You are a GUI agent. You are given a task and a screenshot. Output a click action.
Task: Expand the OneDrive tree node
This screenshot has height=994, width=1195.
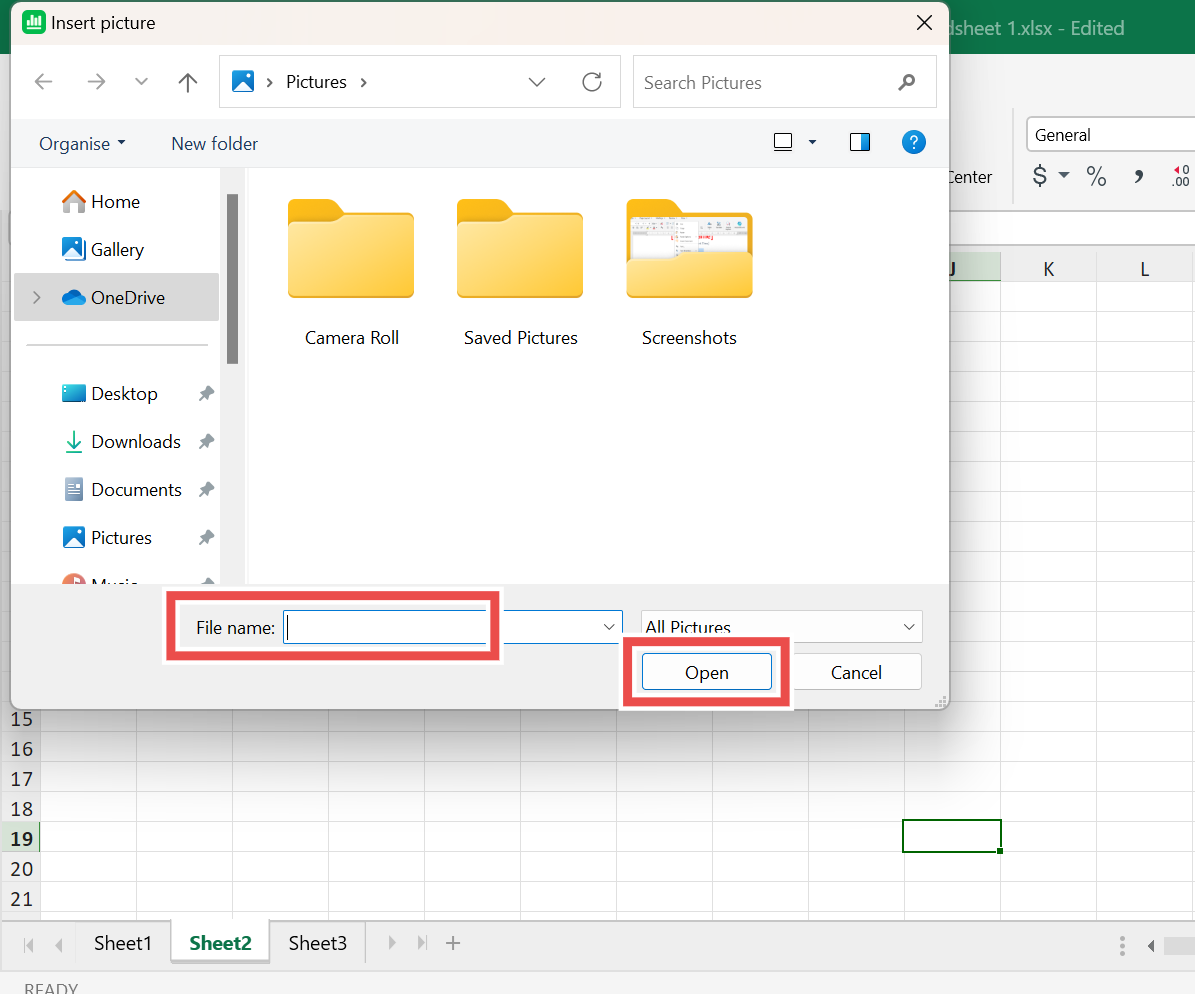(37, 298)
